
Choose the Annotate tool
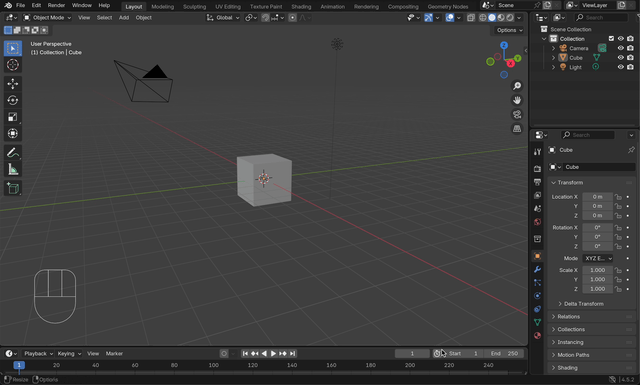[13, 153]
